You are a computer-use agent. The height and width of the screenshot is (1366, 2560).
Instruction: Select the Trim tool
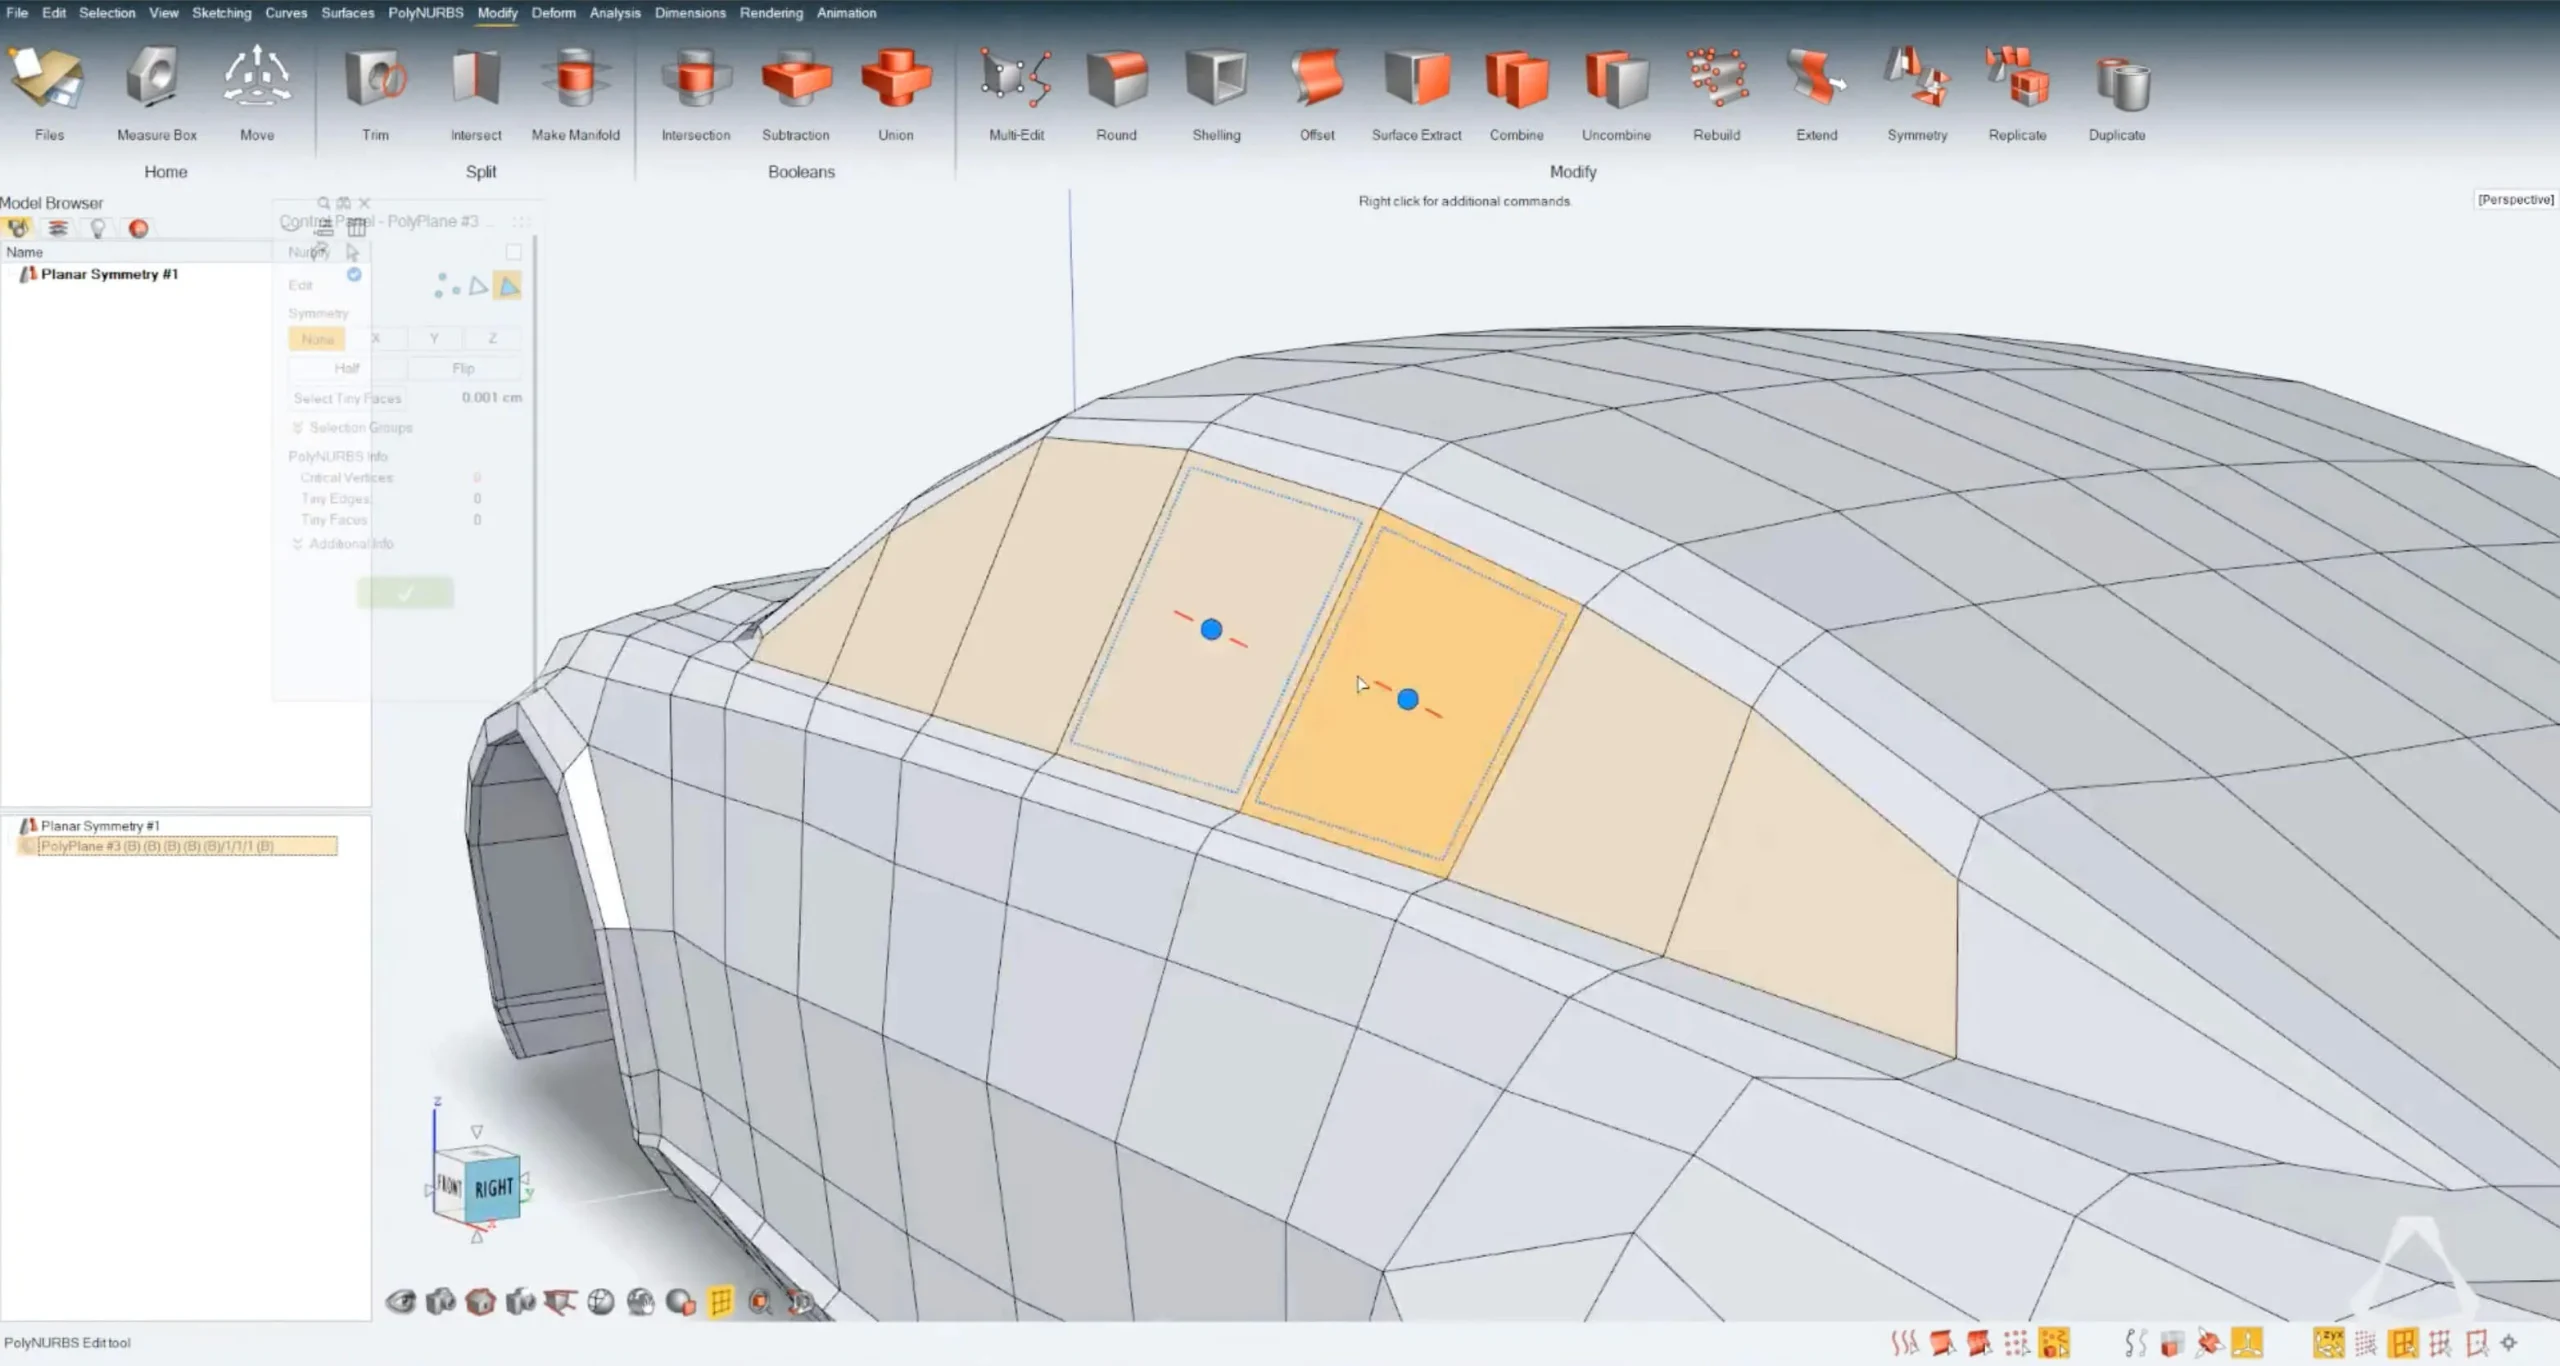coord(375,82)
